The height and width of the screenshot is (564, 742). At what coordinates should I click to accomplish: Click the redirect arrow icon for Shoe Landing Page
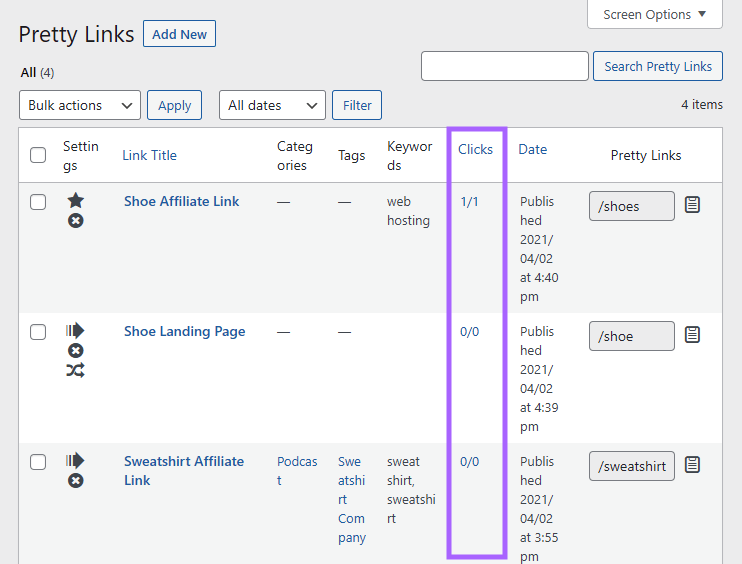coord(75,330)
